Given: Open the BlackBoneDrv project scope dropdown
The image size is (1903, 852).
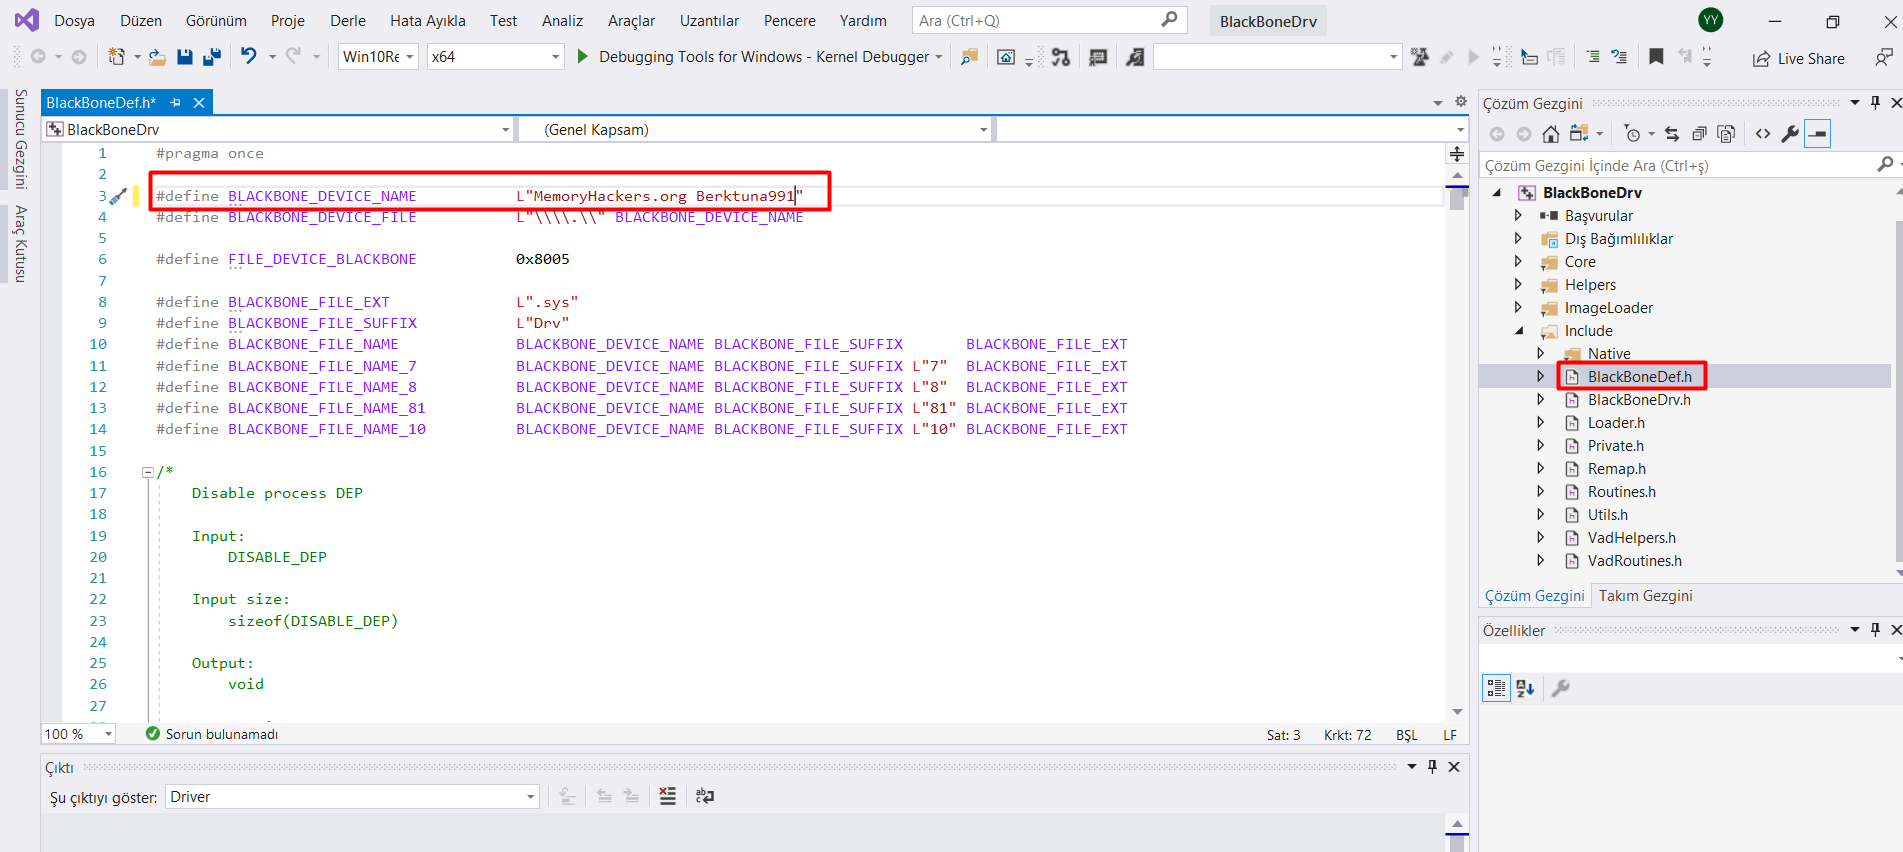Looking at the screenshot, I should click(x=279, y=129).
